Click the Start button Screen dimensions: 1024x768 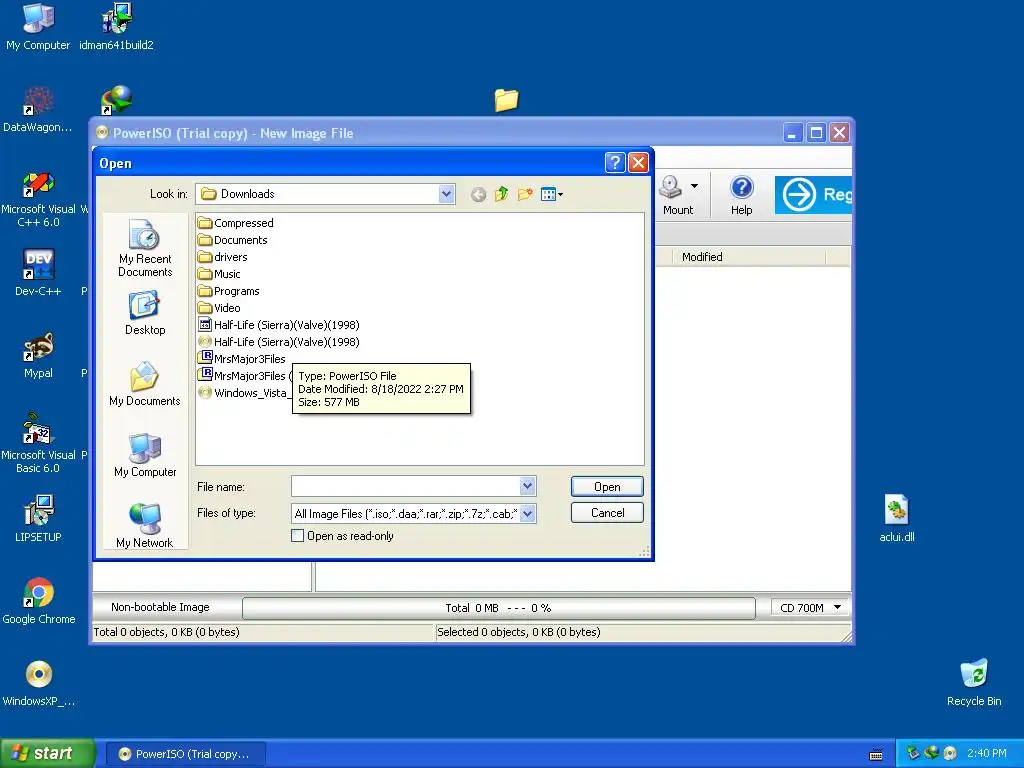(x=48, y=753)
